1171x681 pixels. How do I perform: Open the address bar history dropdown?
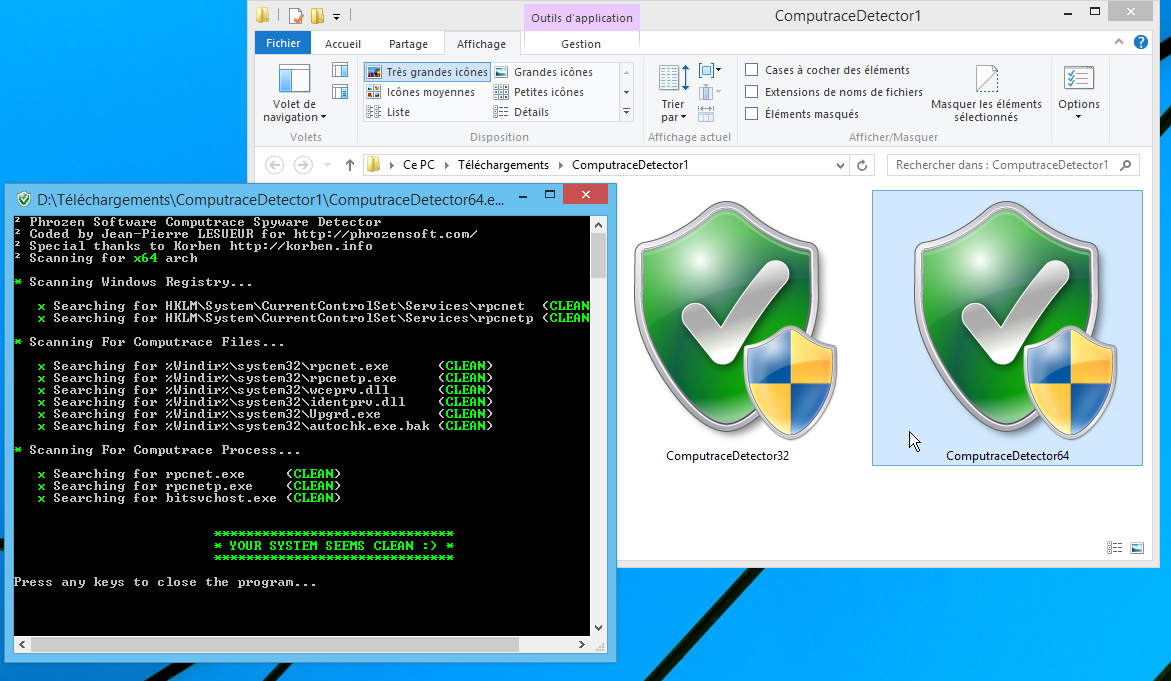point(840,165)
